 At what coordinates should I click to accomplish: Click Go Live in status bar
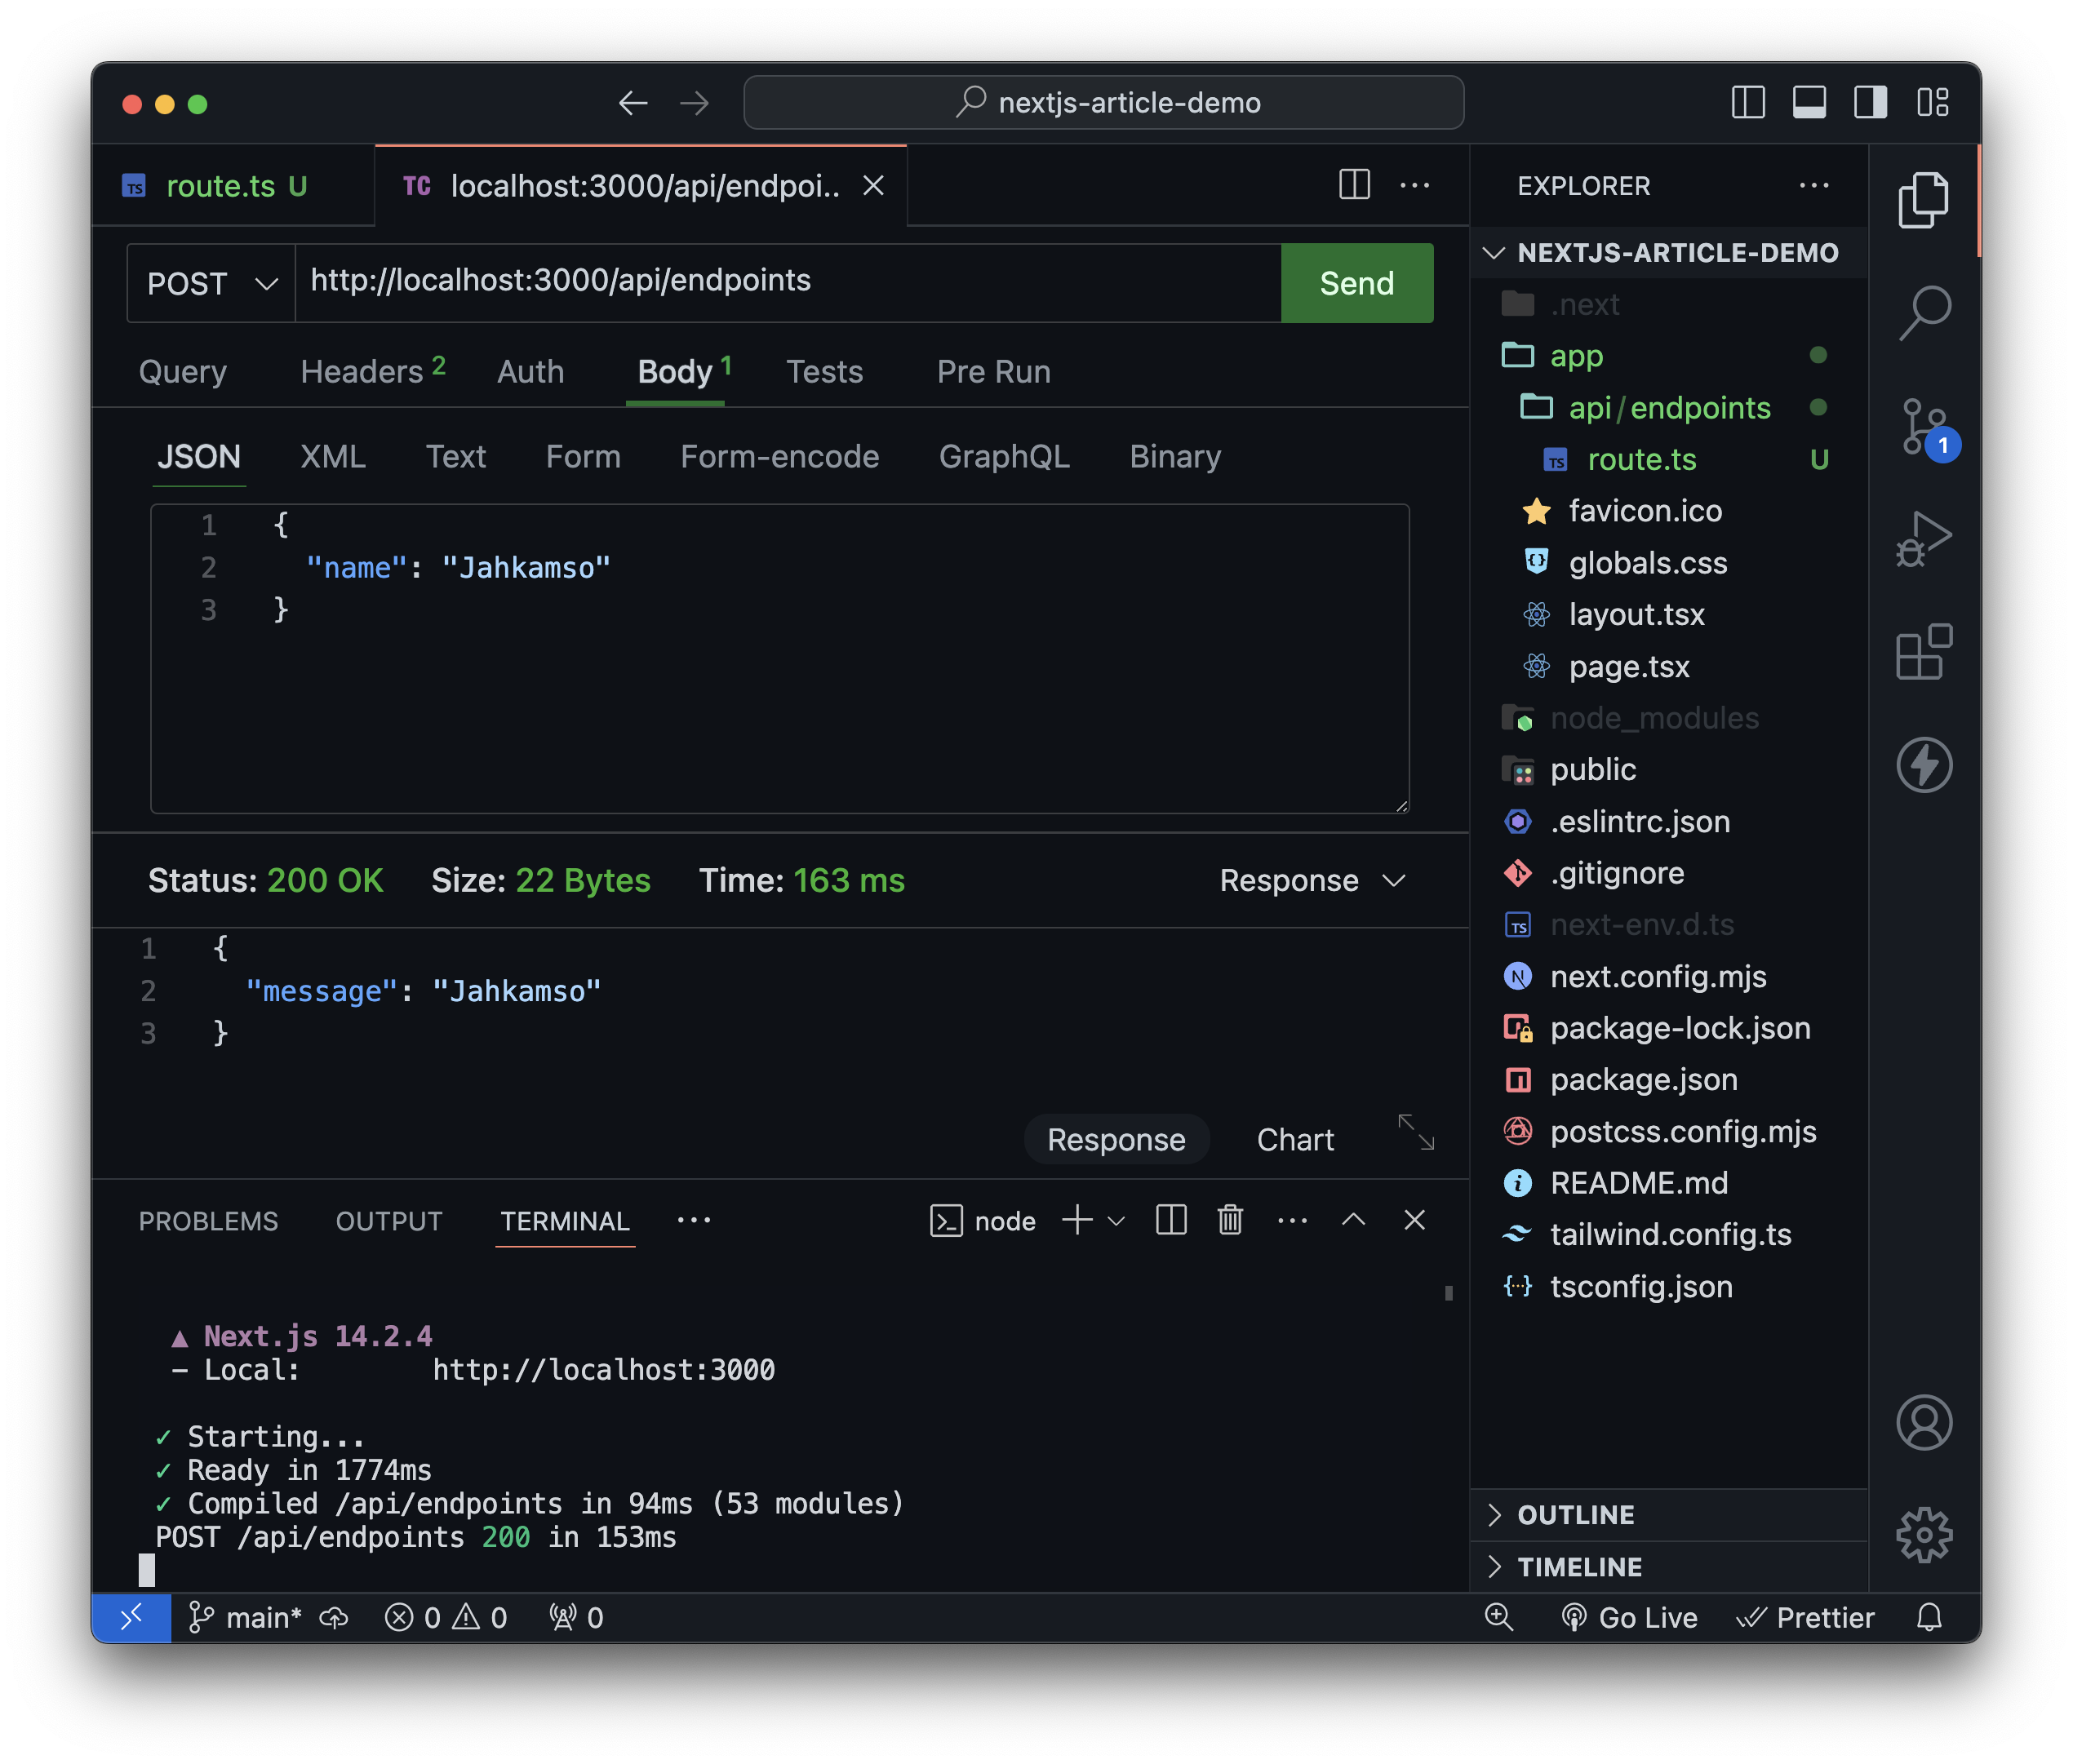(1630, 1617)
